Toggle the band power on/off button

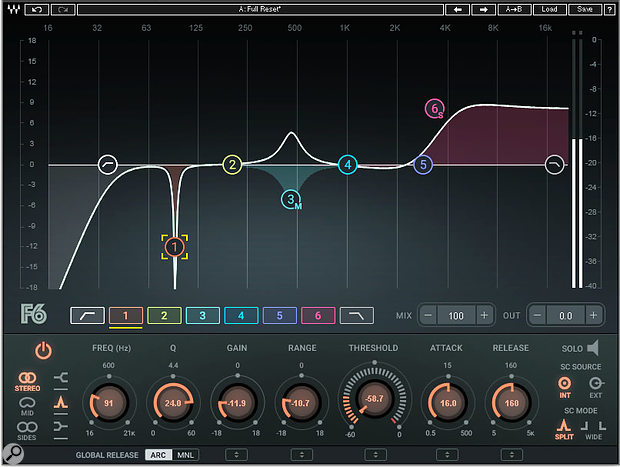[x=43, y=351]
